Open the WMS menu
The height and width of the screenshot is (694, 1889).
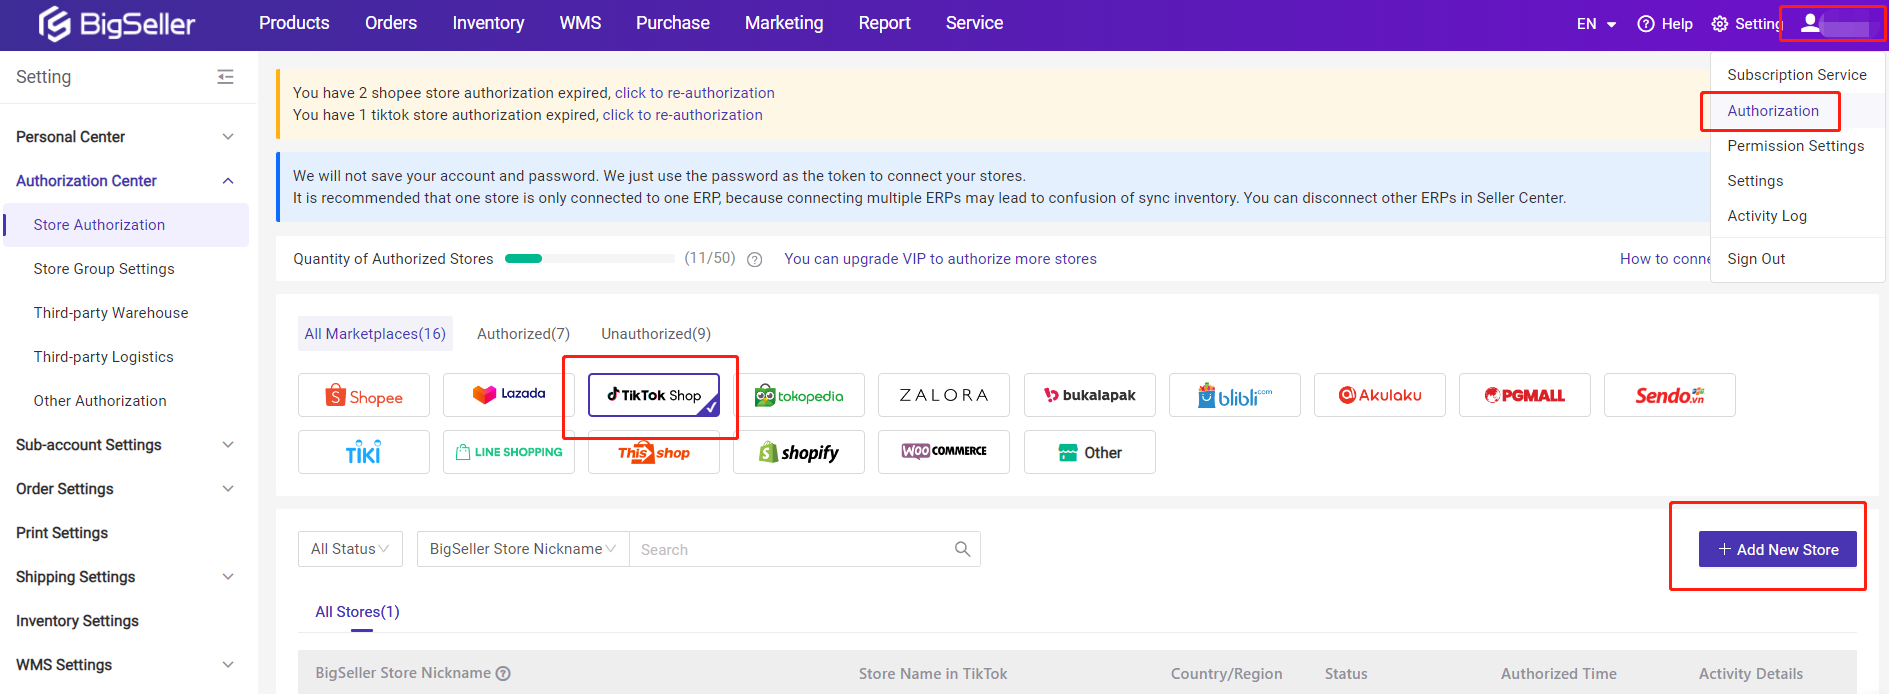pos(580,23)
